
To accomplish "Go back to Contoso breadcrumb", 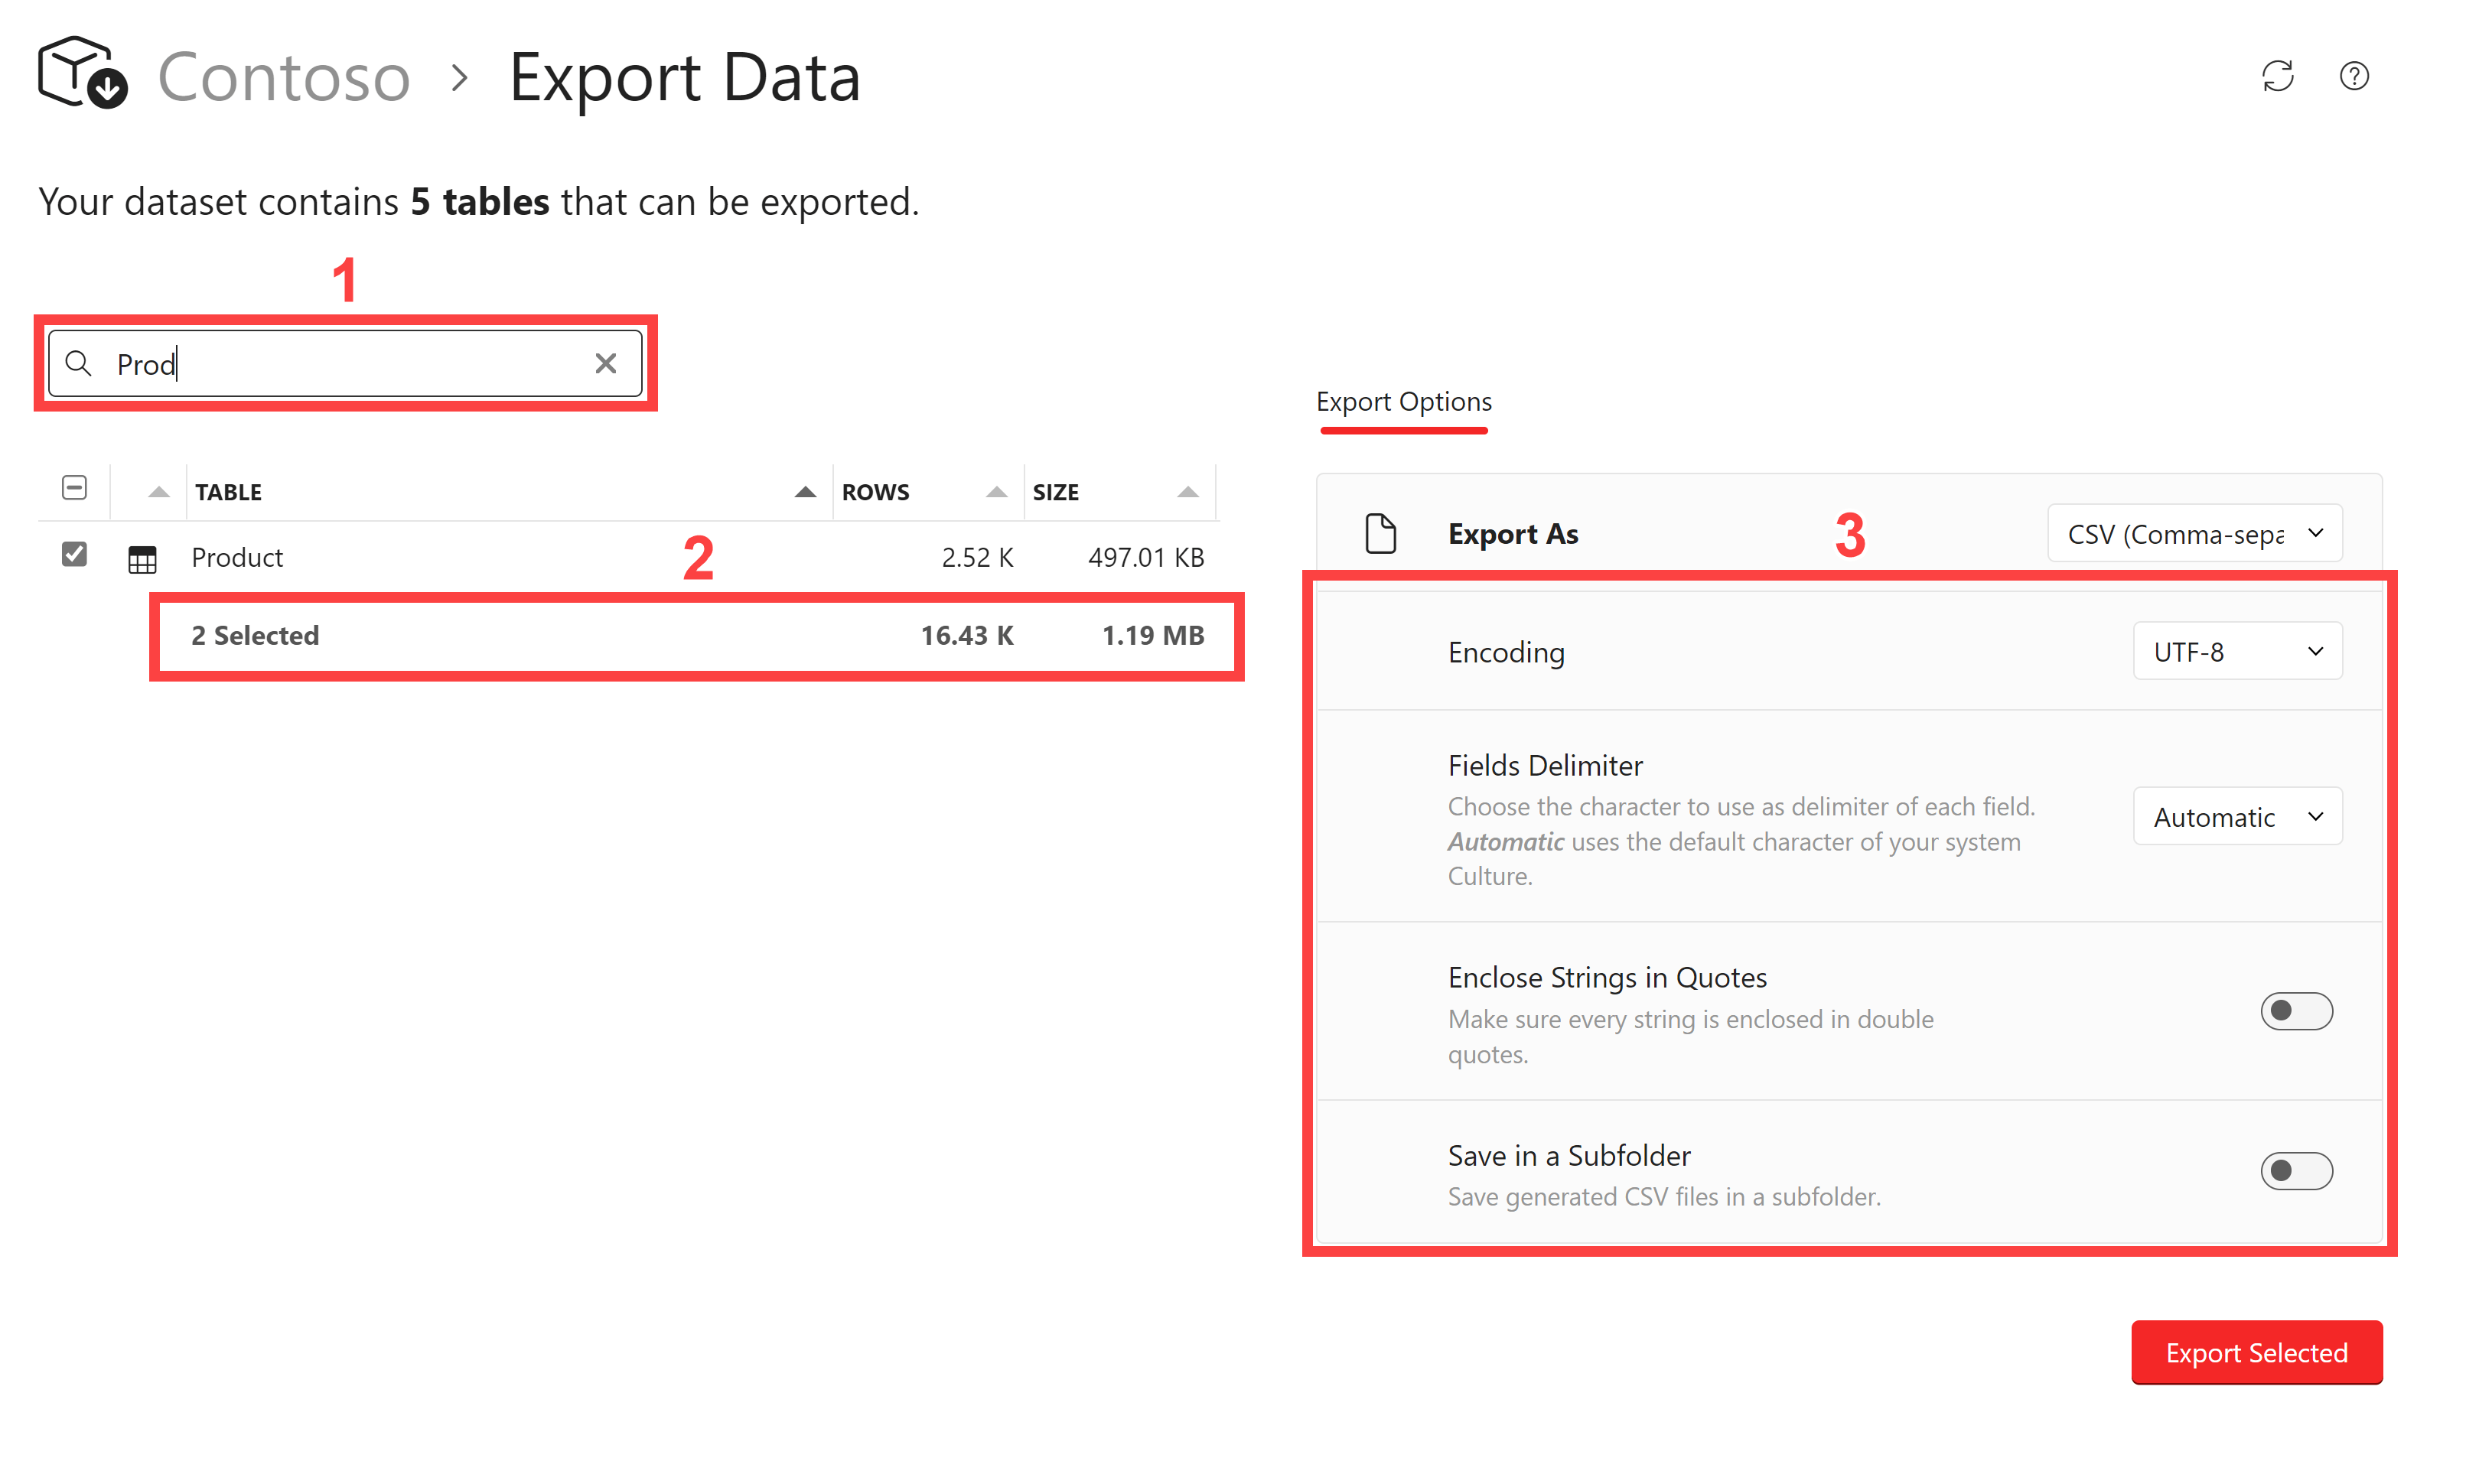I will pos(284,77).
